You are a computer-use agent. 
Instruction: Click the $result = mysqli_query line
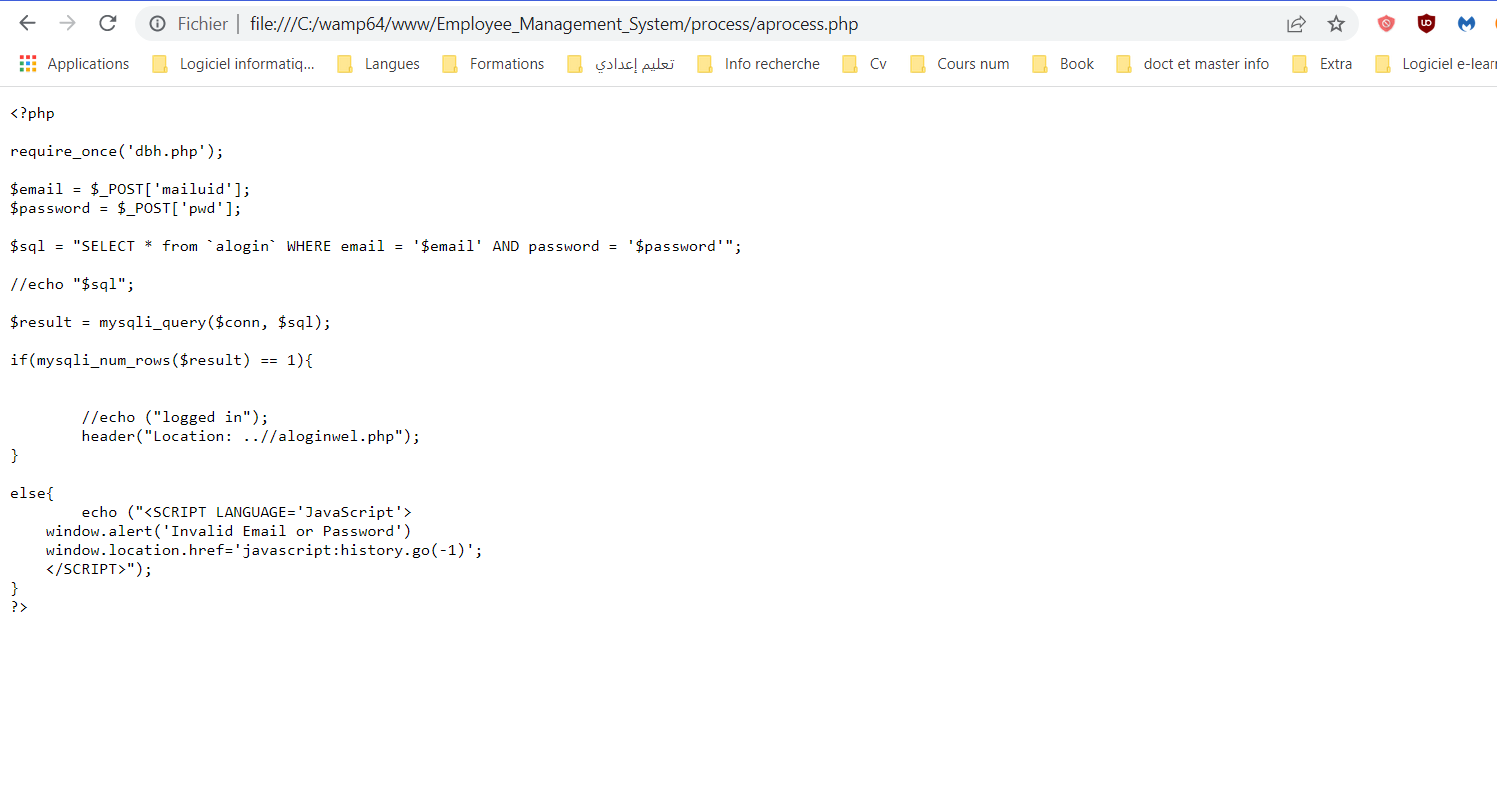[170, 322]
